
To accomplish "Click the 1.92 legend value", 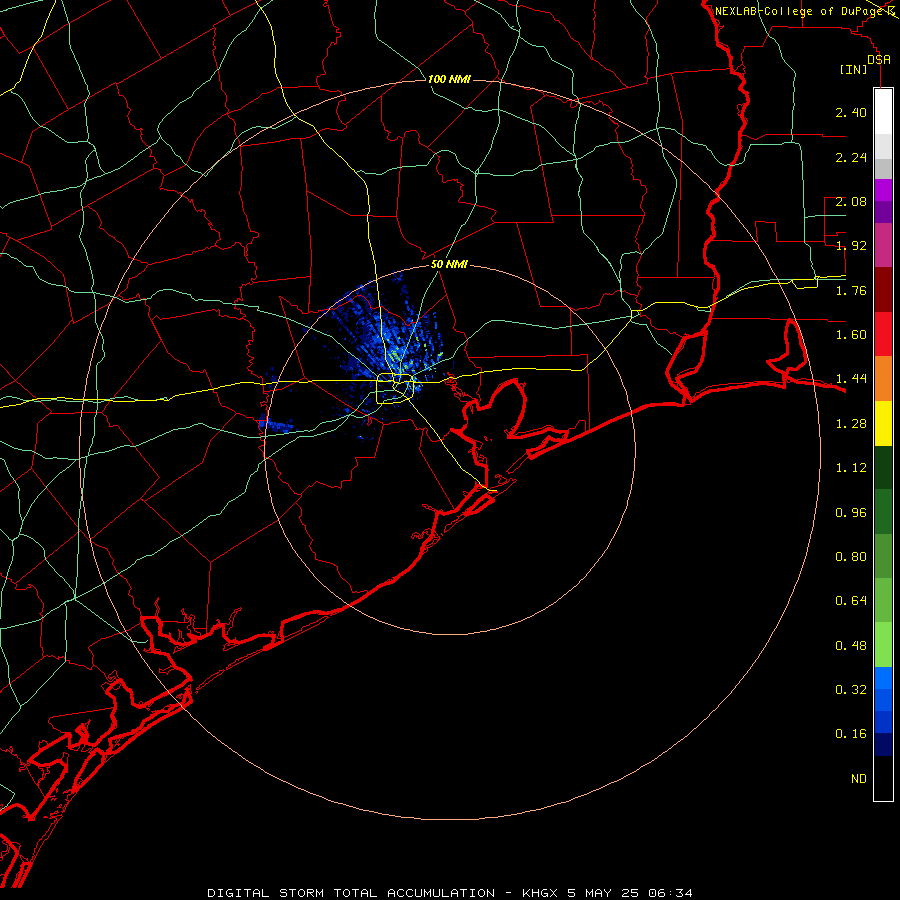I will [x=851, y=246].
